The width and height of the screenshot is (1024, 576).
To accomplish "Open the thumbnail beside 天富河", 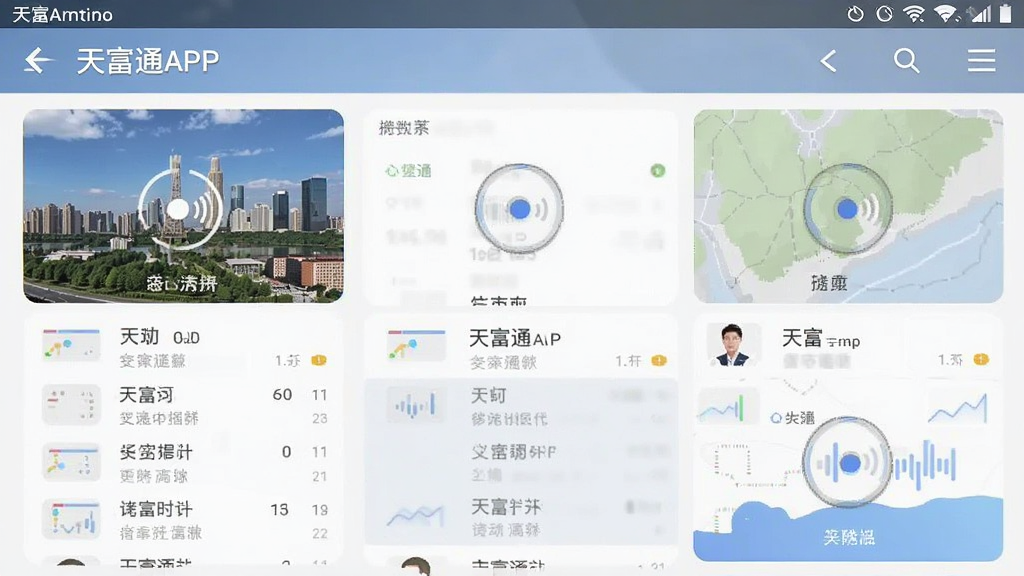I will 71,405.
